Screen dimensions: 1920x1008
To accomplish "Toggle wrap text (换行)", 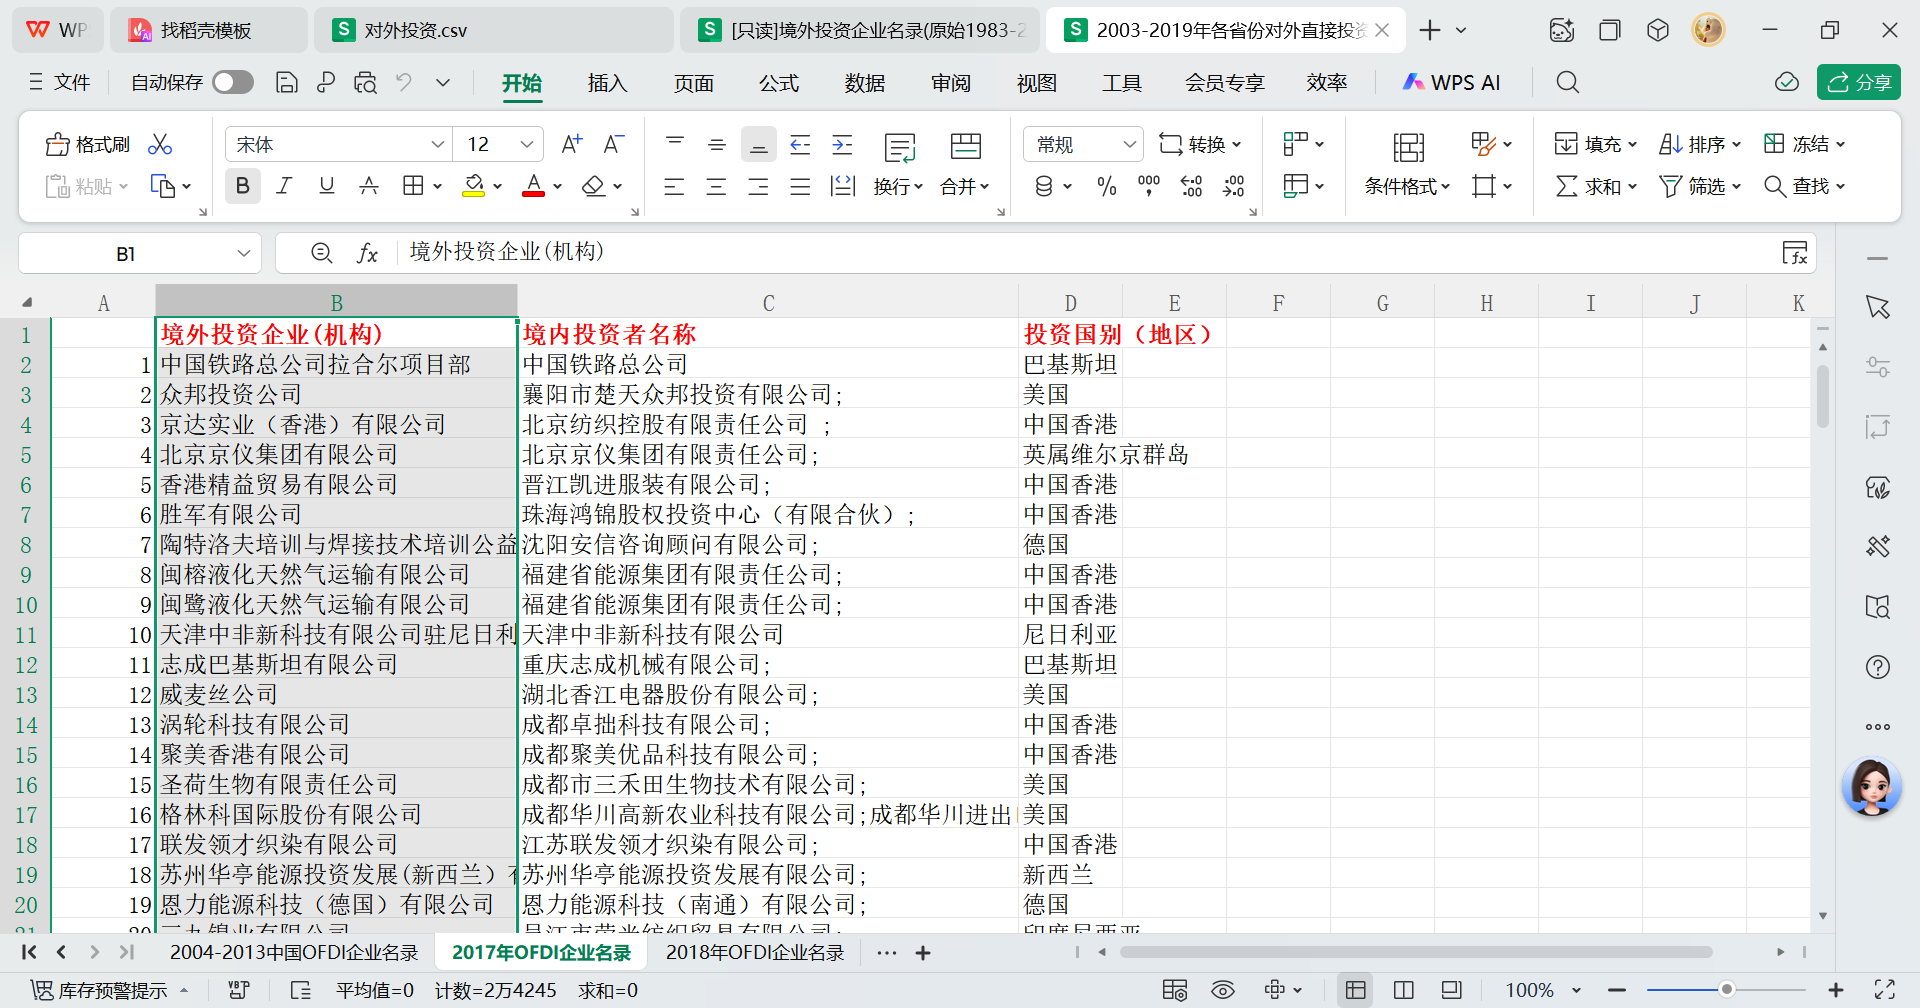I will point(899,164).
